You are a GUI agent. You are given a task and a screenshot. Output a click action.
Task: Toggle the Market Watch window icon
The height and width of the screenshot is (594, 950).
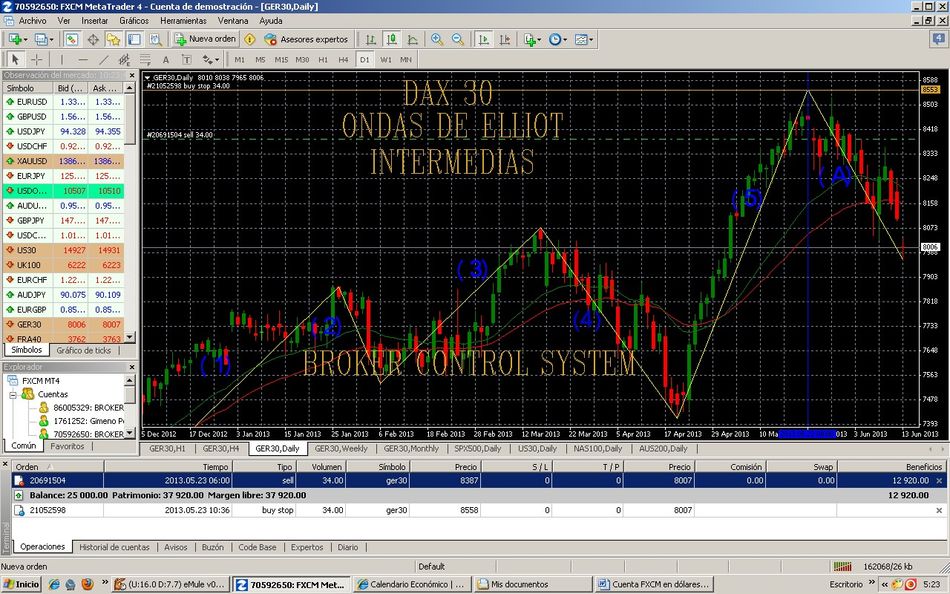(71, 39)
